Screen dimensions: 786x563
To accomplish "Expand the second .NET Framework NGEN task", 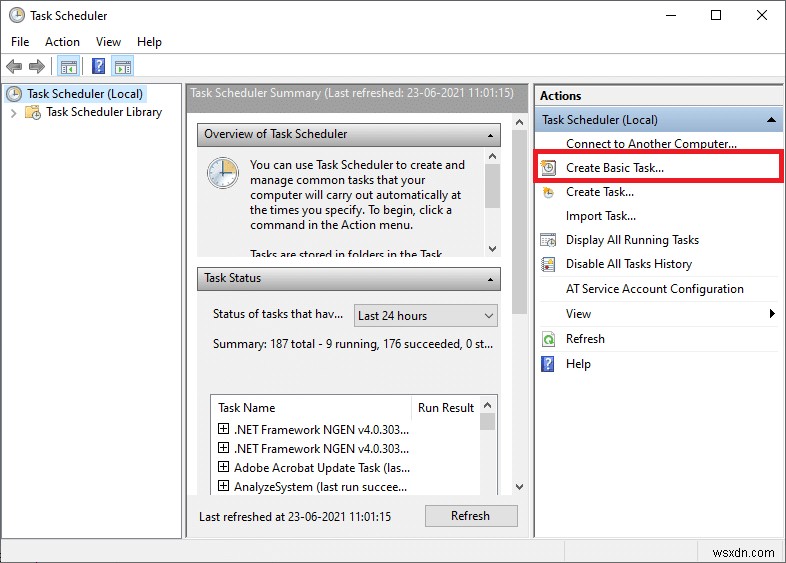I will [224, 448].
